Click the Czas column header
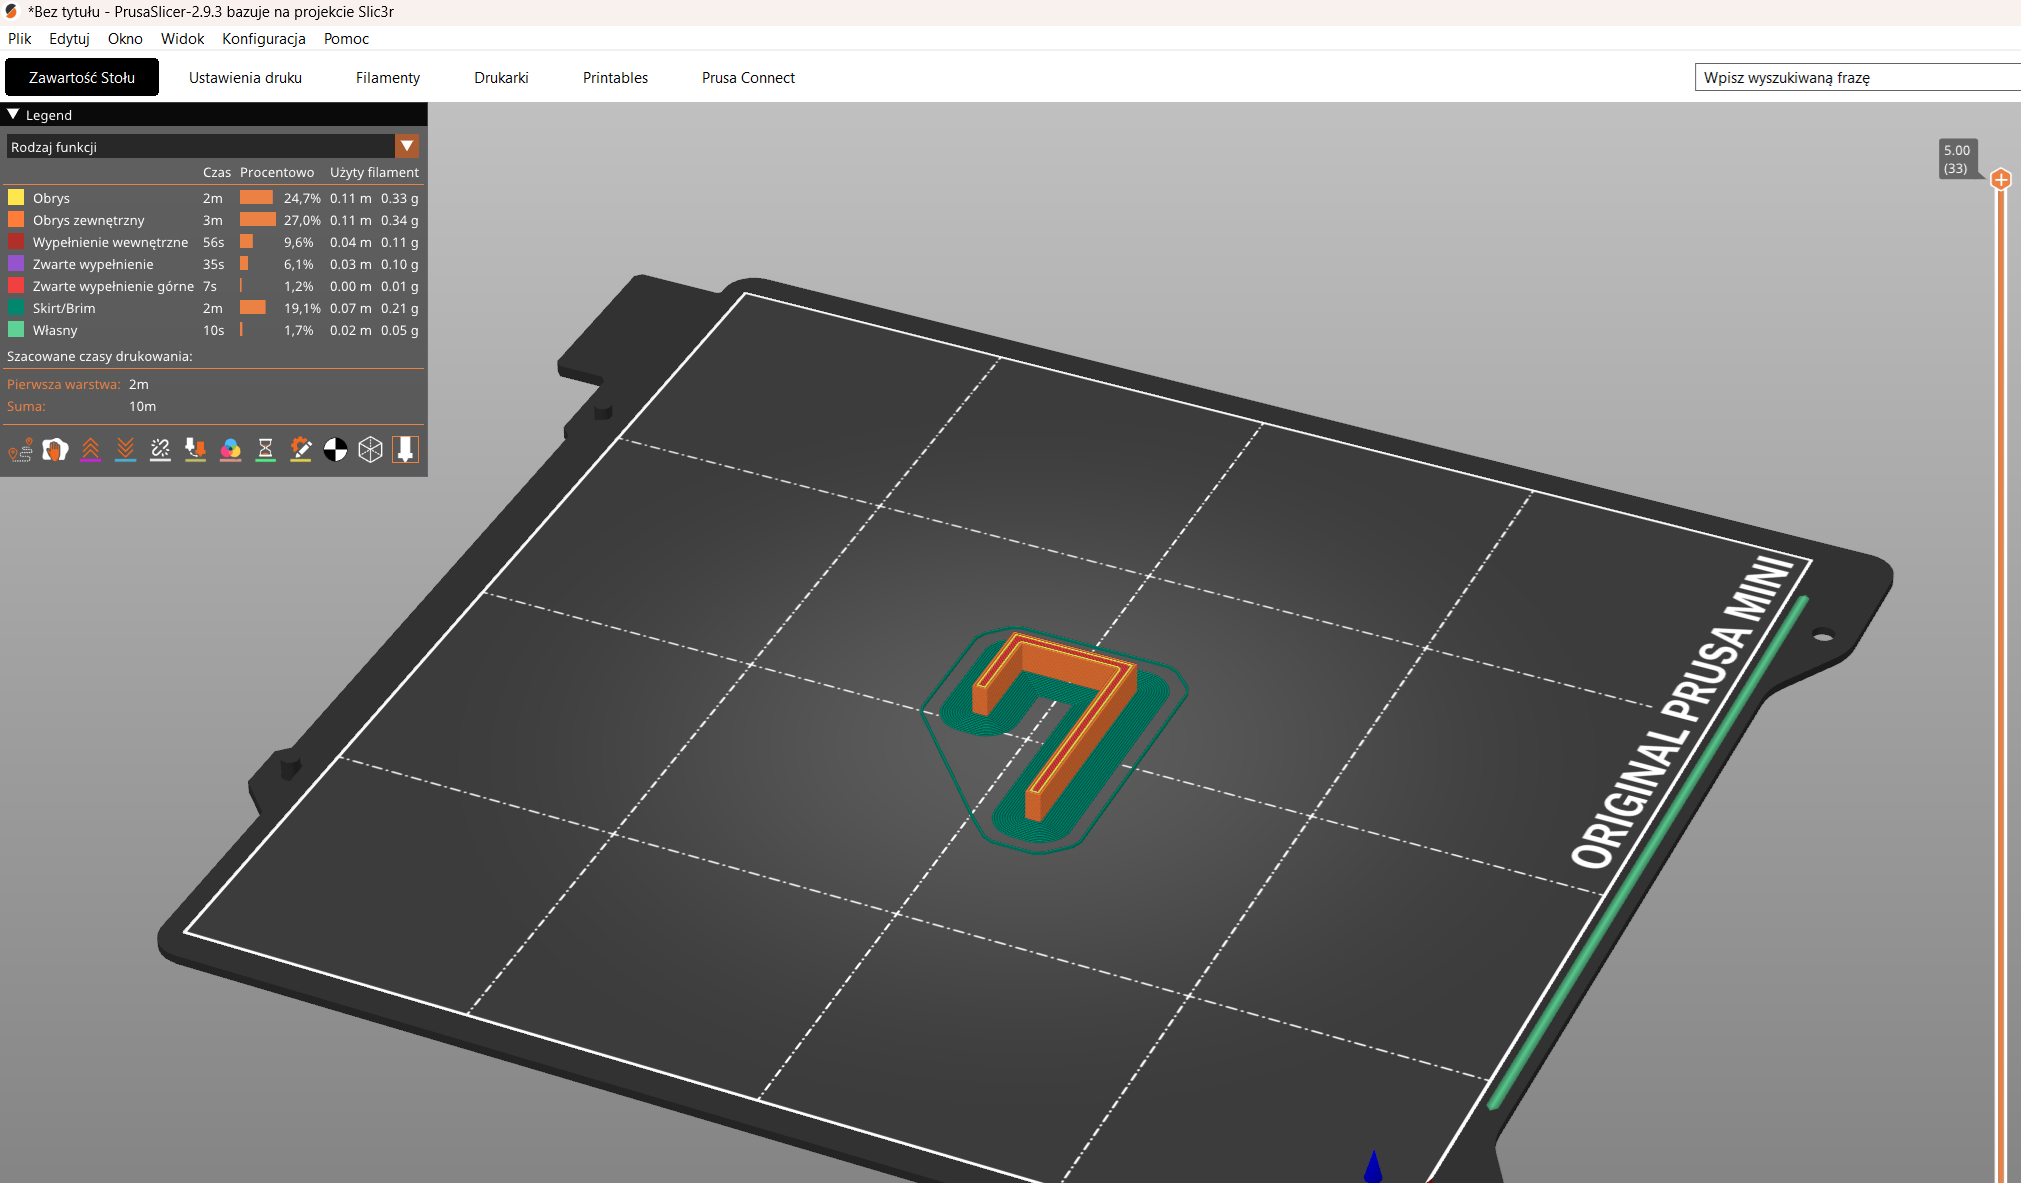Image resolution: width=2021 pixels, height=1183 pixels. click(217, 172)
